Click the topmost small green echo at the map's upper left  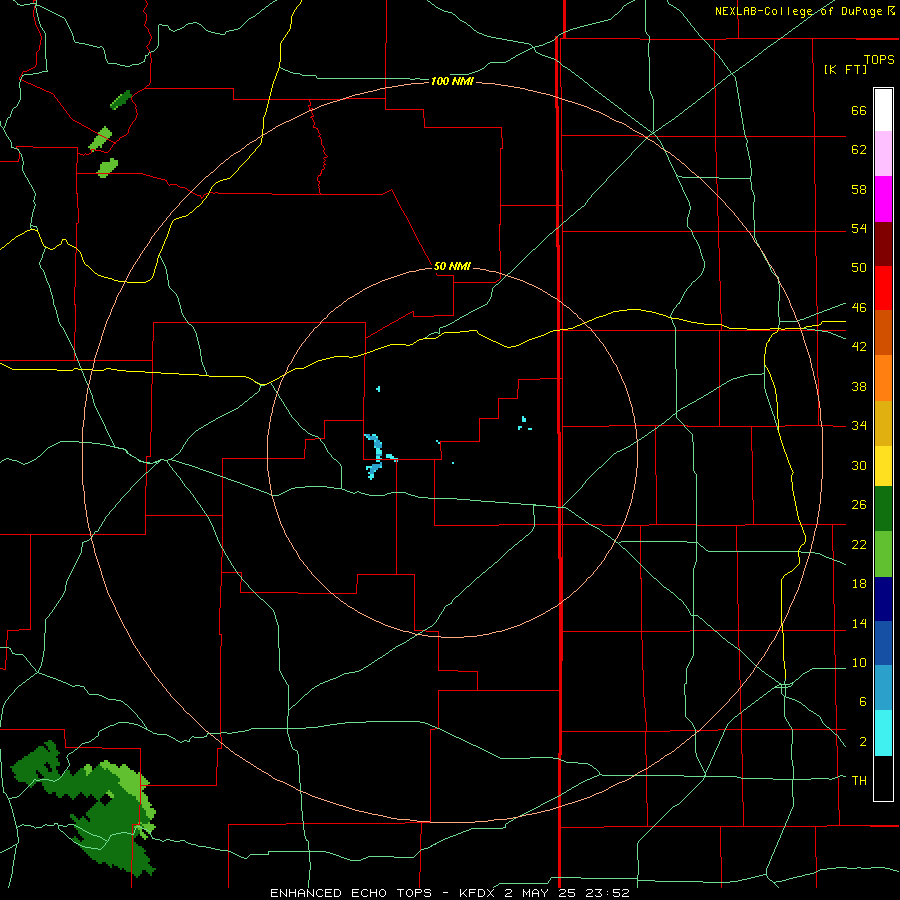pyautogui.click(x=121, y=100)
